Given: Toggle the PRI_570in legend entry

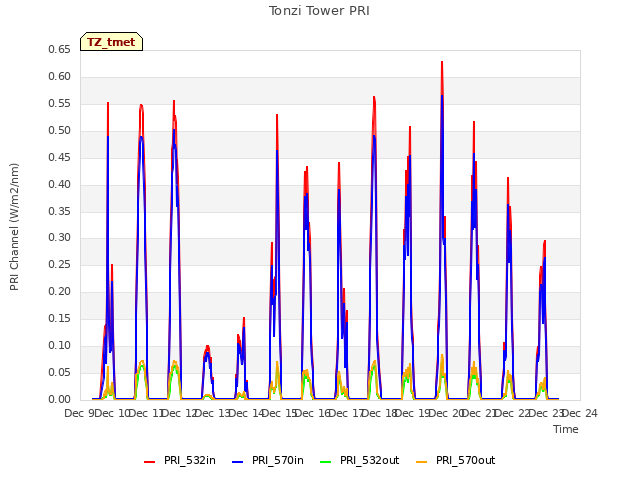Looking at the screenshot, I should tap(268, 460).
